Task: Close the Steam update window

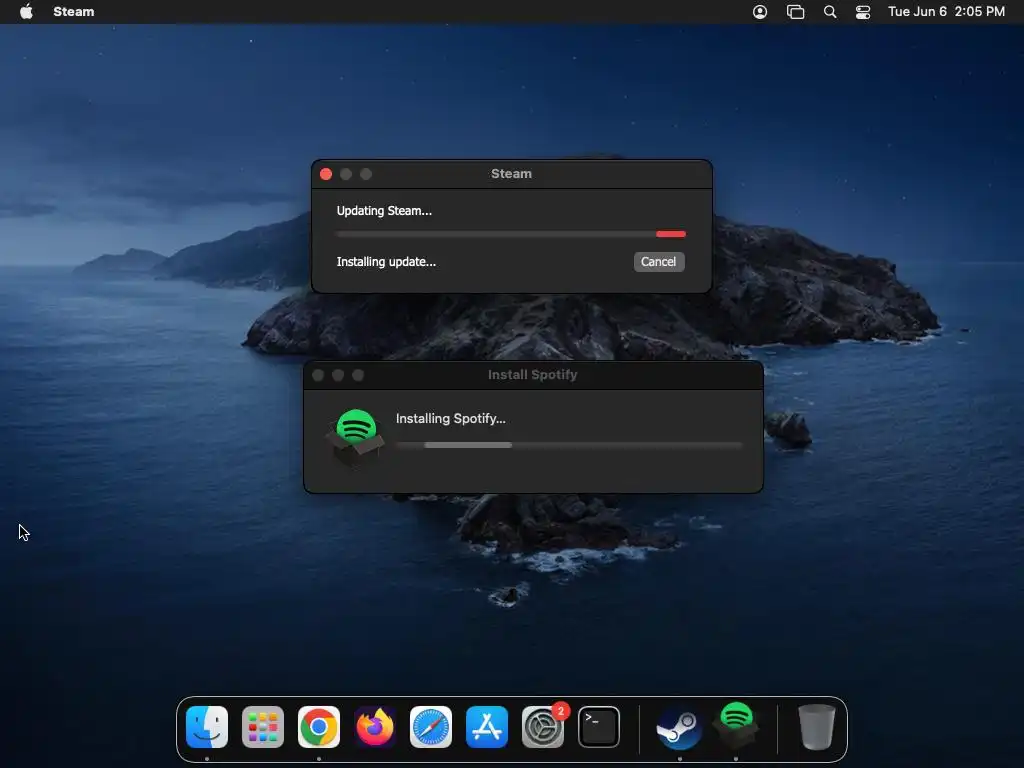Action: tap(326, 174)
